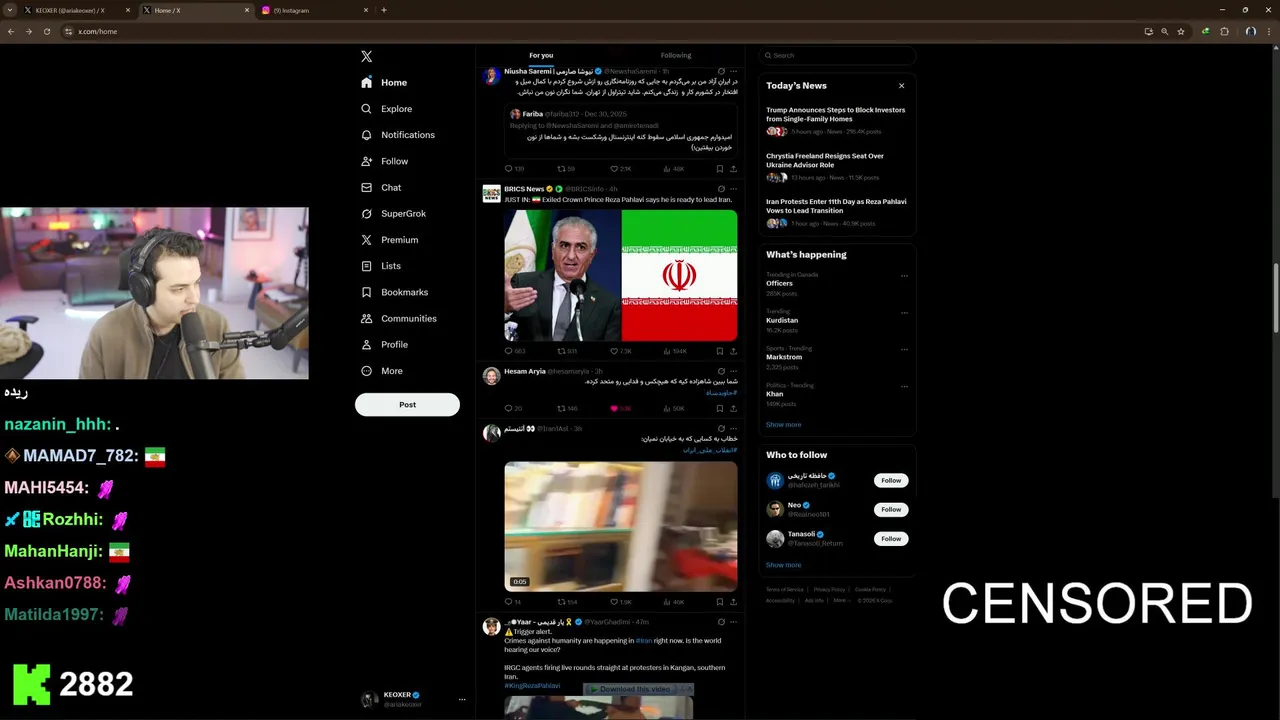Image resolution: width=1280 pixels, height=720 pixels.
Task: Open more options for Kurdistan trend
Action: tap(904, 313)
